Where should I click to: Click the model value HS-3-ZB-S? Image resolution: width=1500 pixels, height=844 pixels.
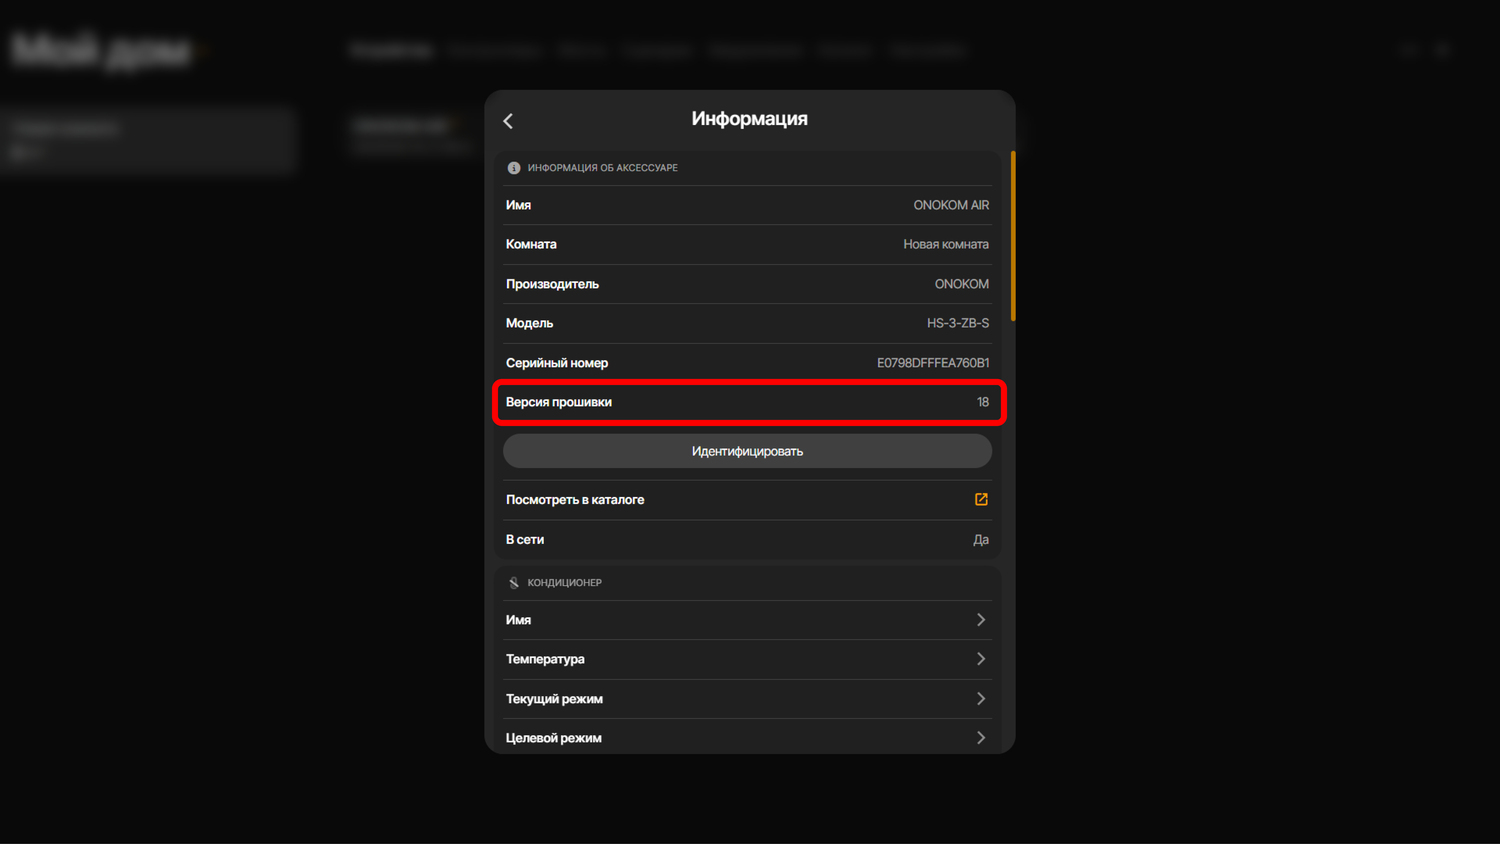coord(957,323)
